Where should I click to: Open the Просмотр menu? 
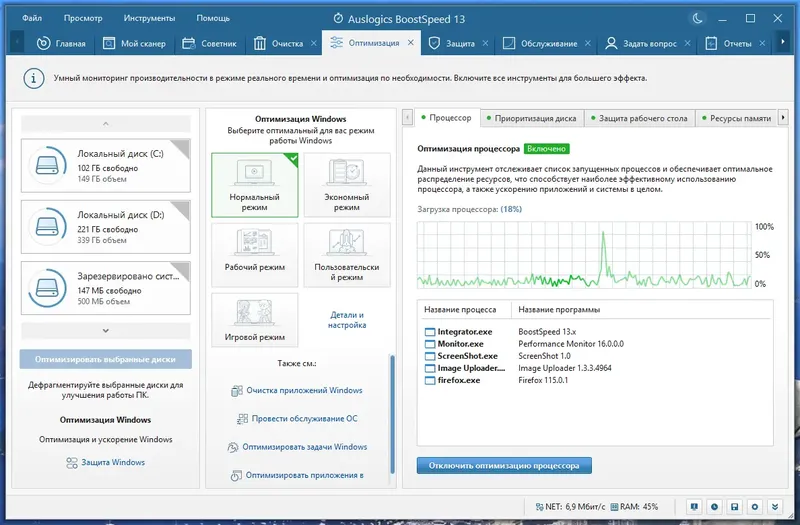[83, 18]
